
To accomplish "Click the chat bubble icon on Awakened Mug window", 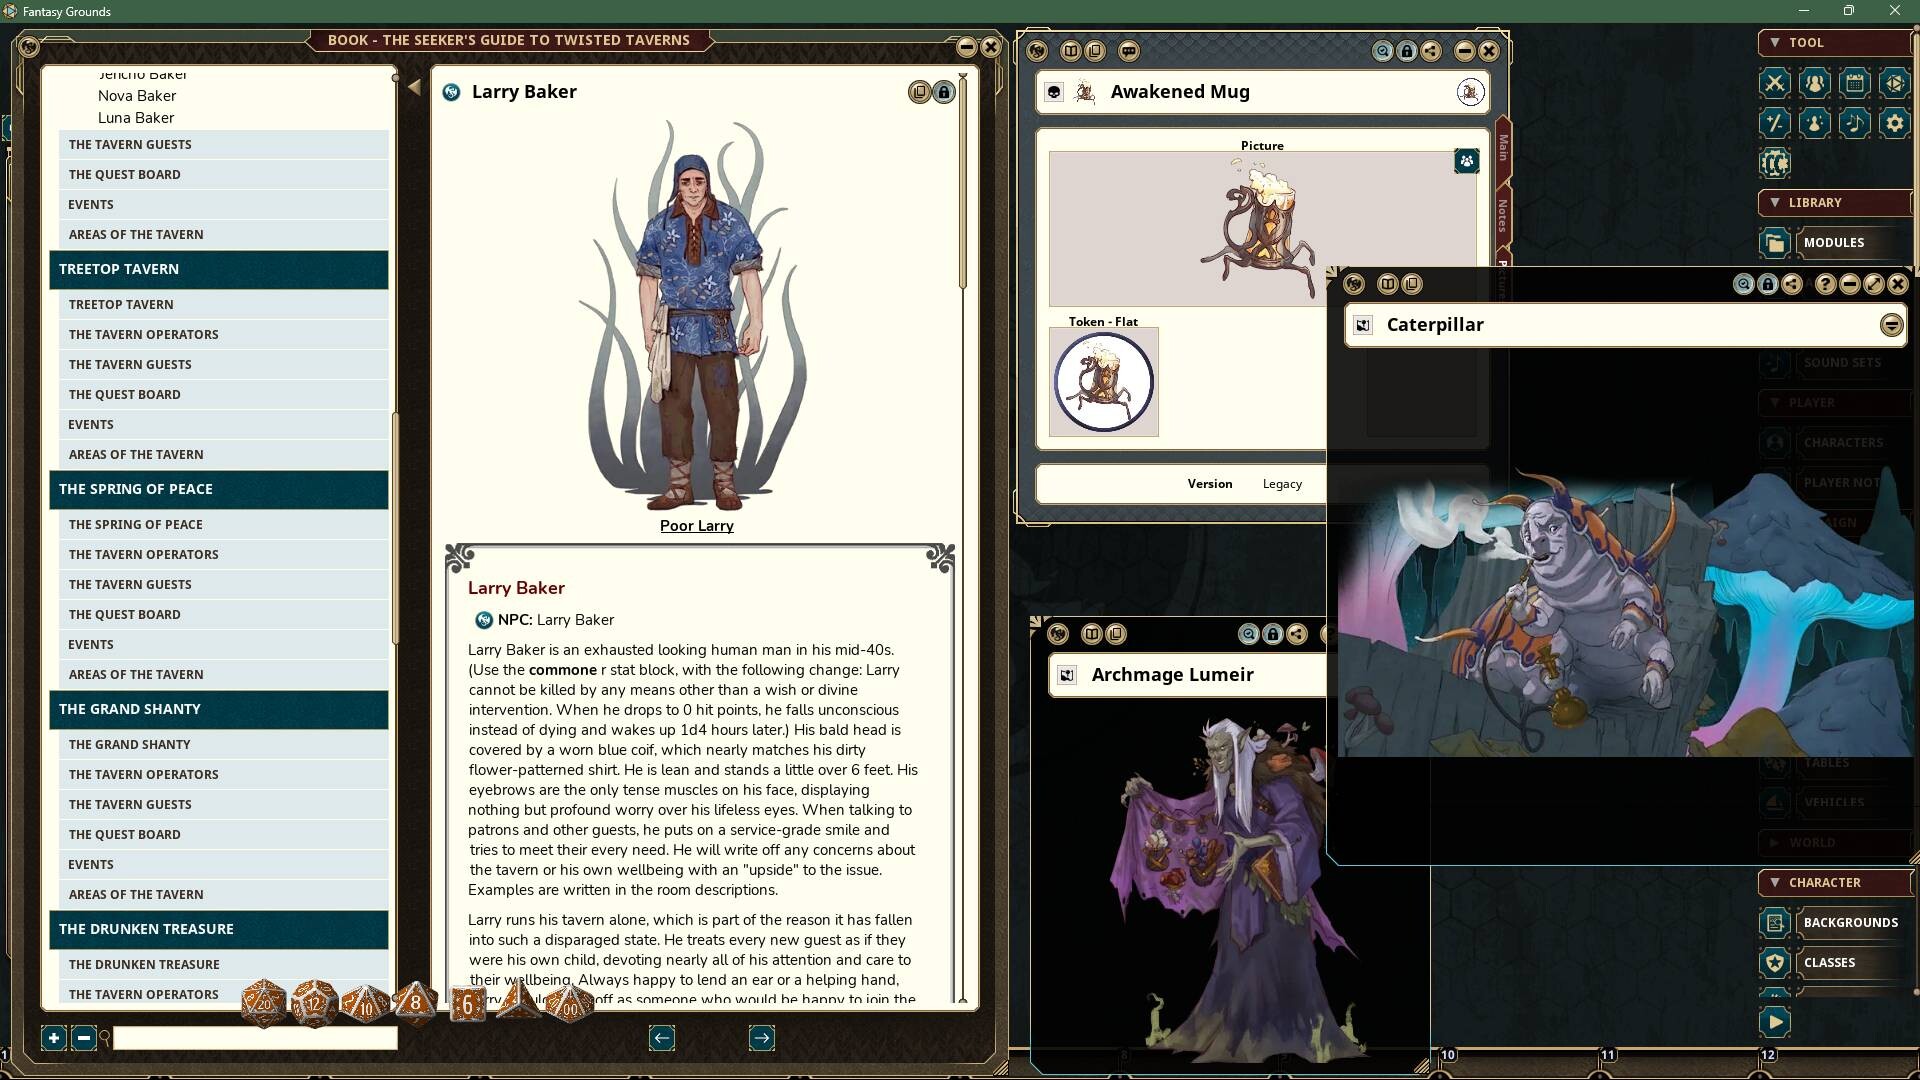I will click(1130, 51).
